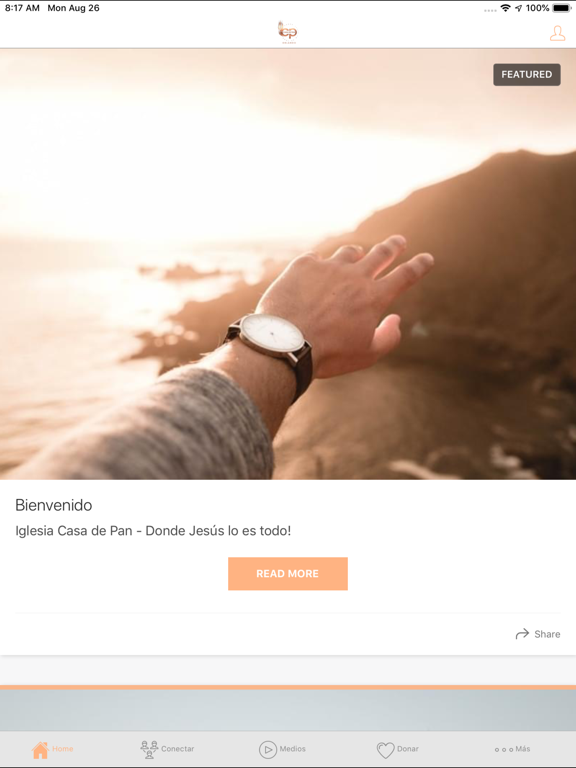Tap the three-dot Más icon
576x768 pixels.
pyautogui.click(x=504, y=749)
